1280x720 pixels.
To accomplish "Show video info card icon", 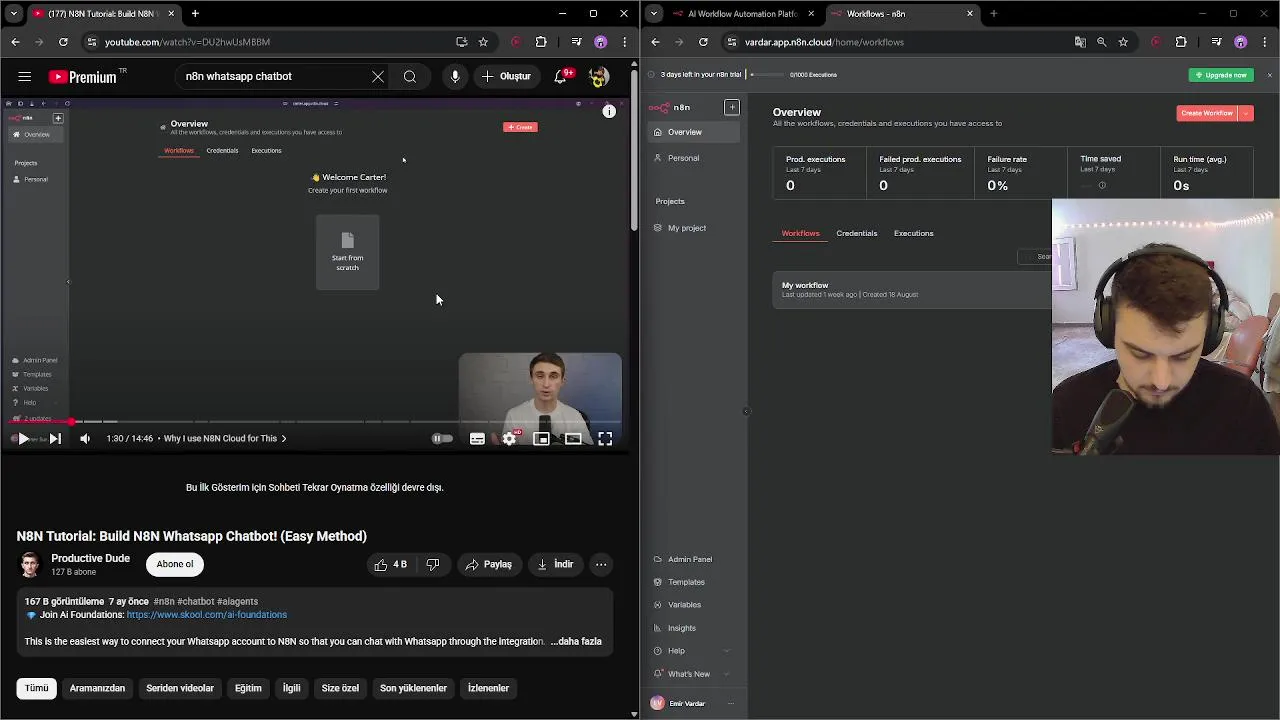I will (609, 111).
